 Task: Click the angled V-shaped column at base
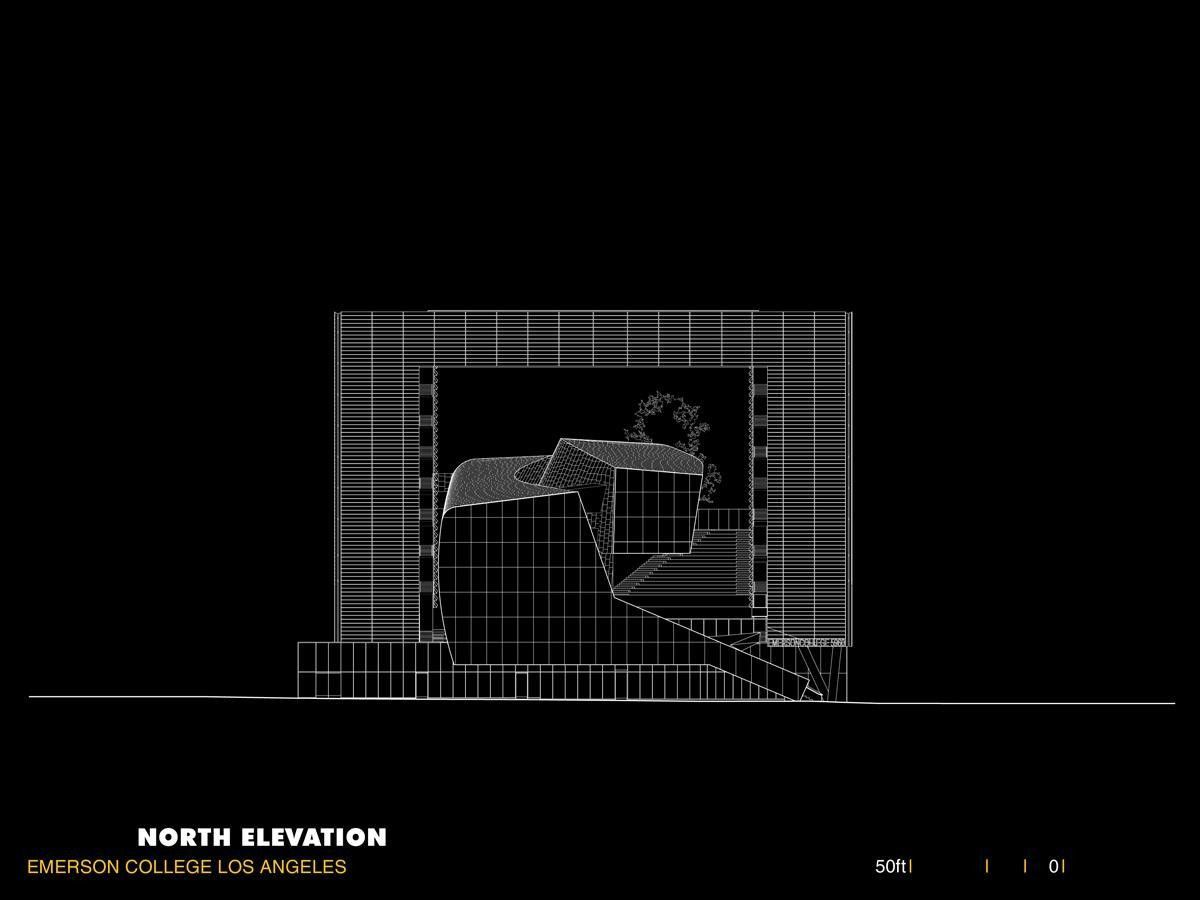(812, 687)
